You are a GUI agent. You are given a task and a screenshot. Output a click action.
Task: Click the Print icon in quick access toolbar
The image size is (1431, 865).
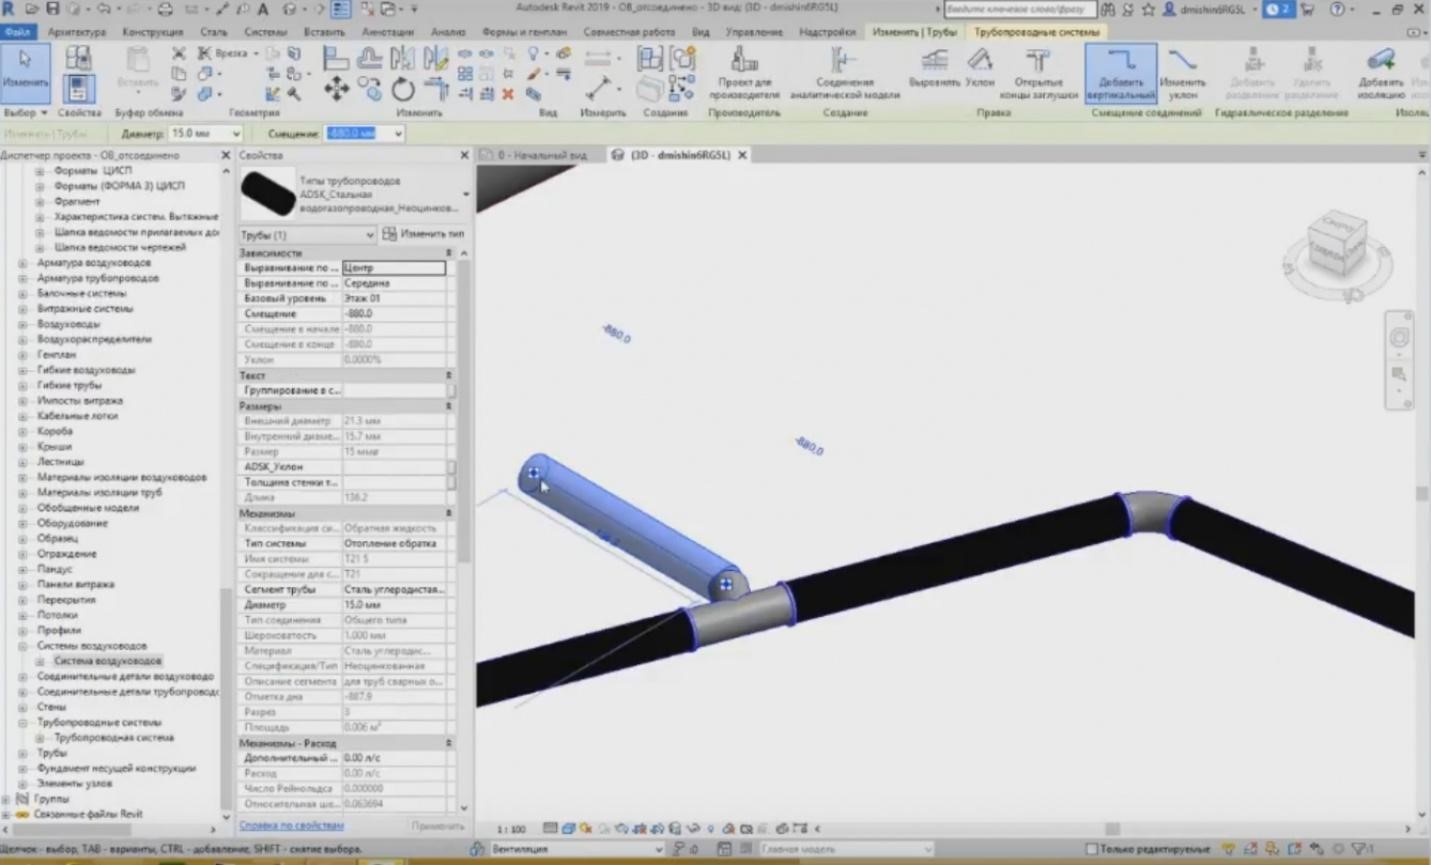click(x=165, y=9)
